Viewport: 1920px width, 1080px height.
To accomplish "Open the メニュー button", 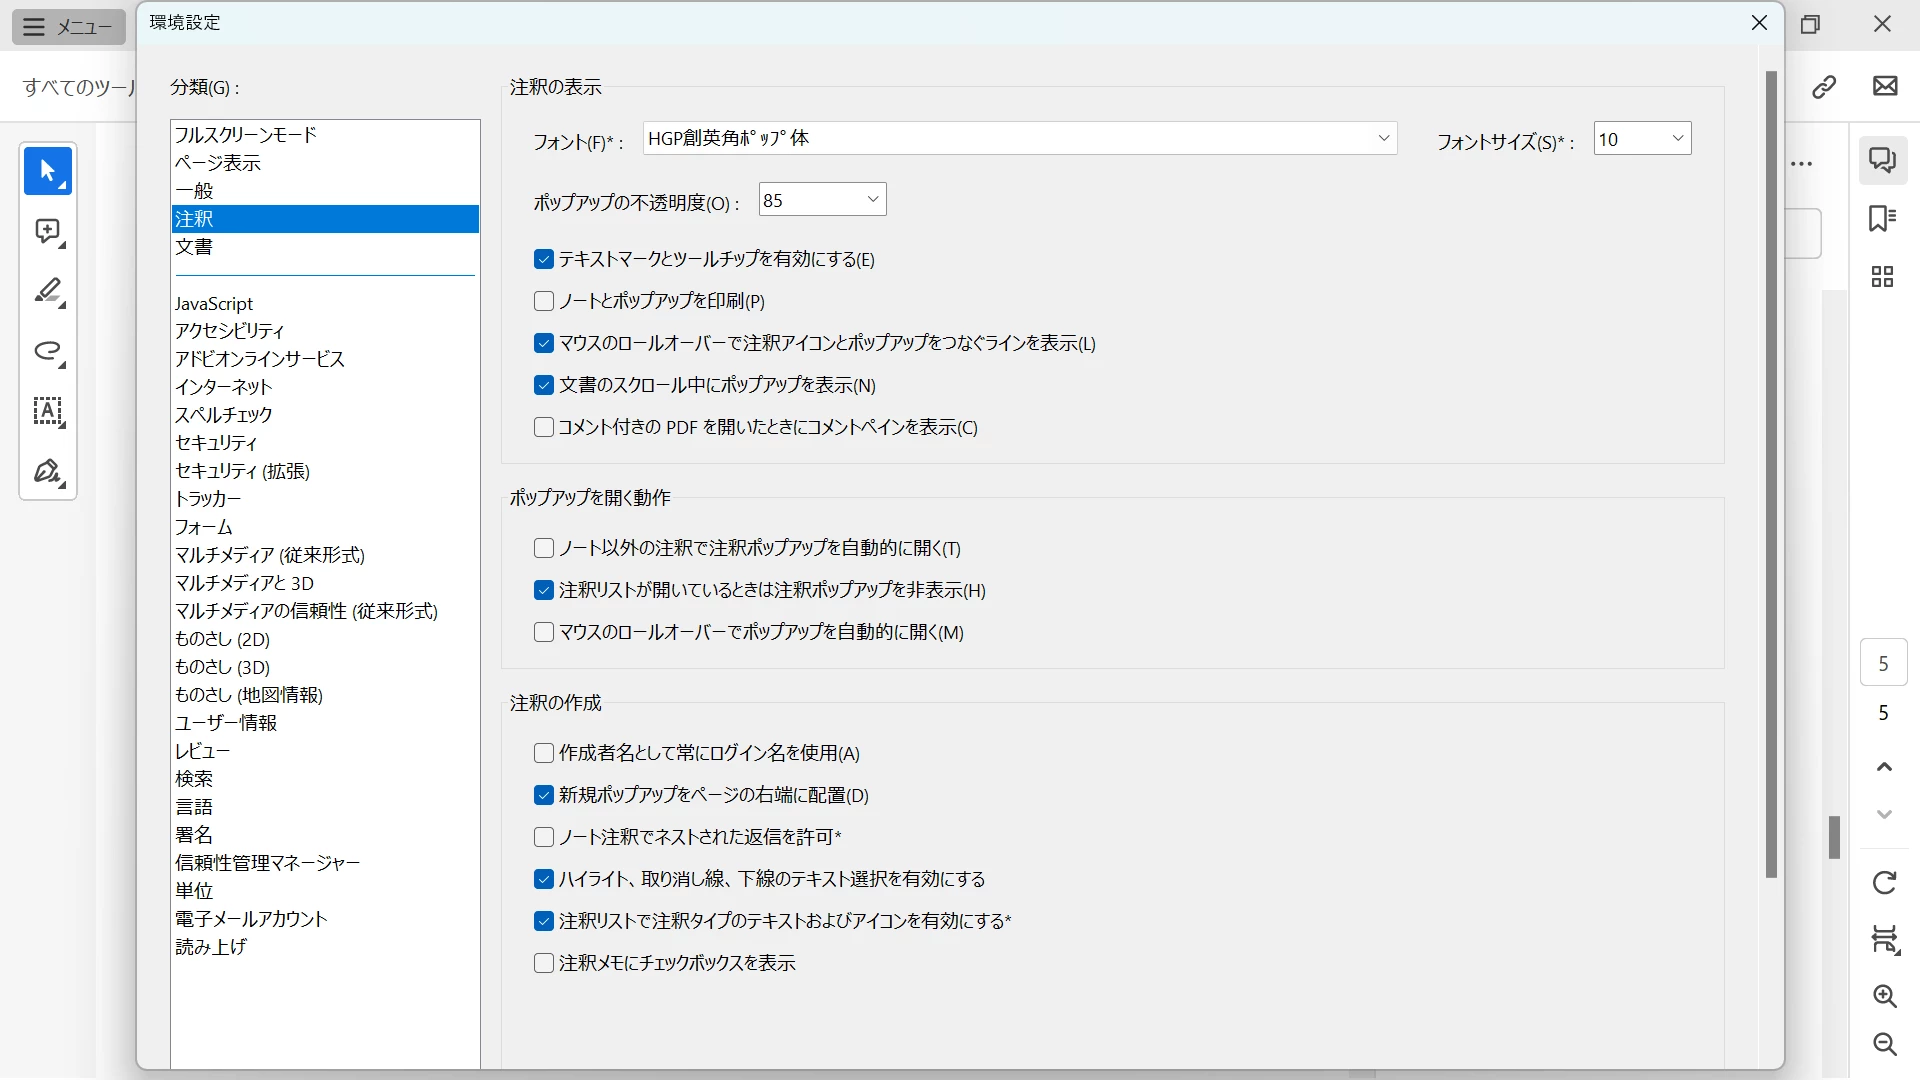I will pos(68,27).
